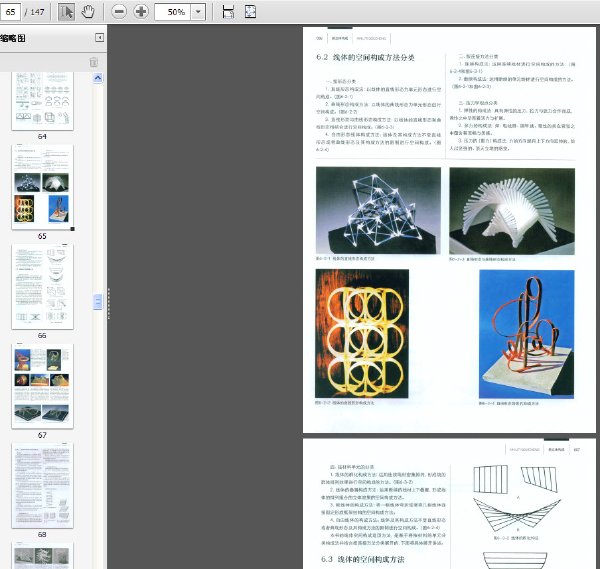This screenshot has width=600, height=569.
Task: Click the thumbnail scrollbar up arrow
Action: [x=98, y=78]
